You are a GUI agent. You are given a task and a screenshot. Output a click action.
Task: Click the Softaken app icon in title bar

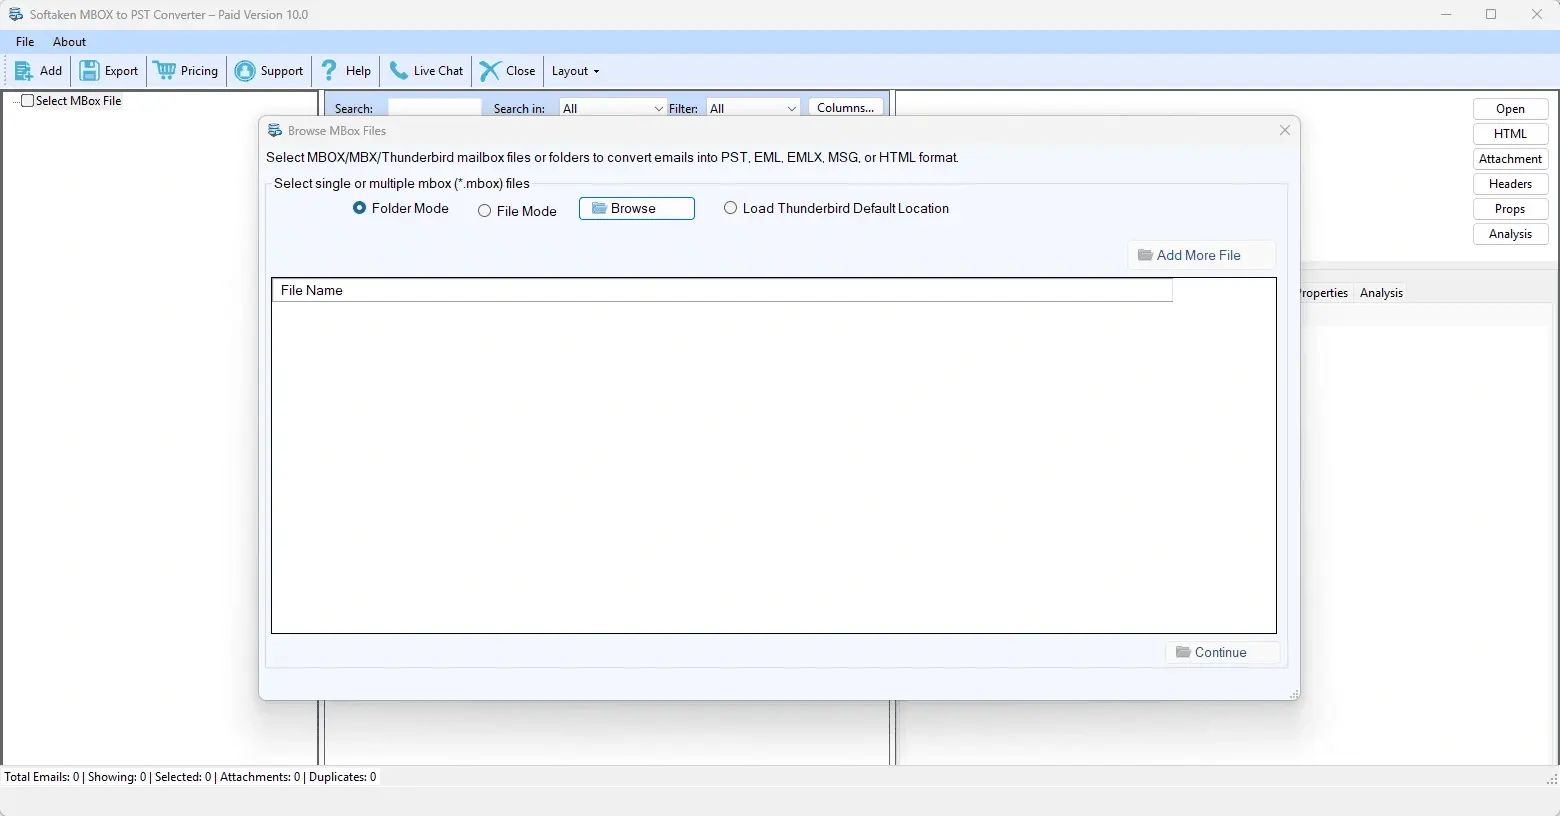[x=16, y=14]
